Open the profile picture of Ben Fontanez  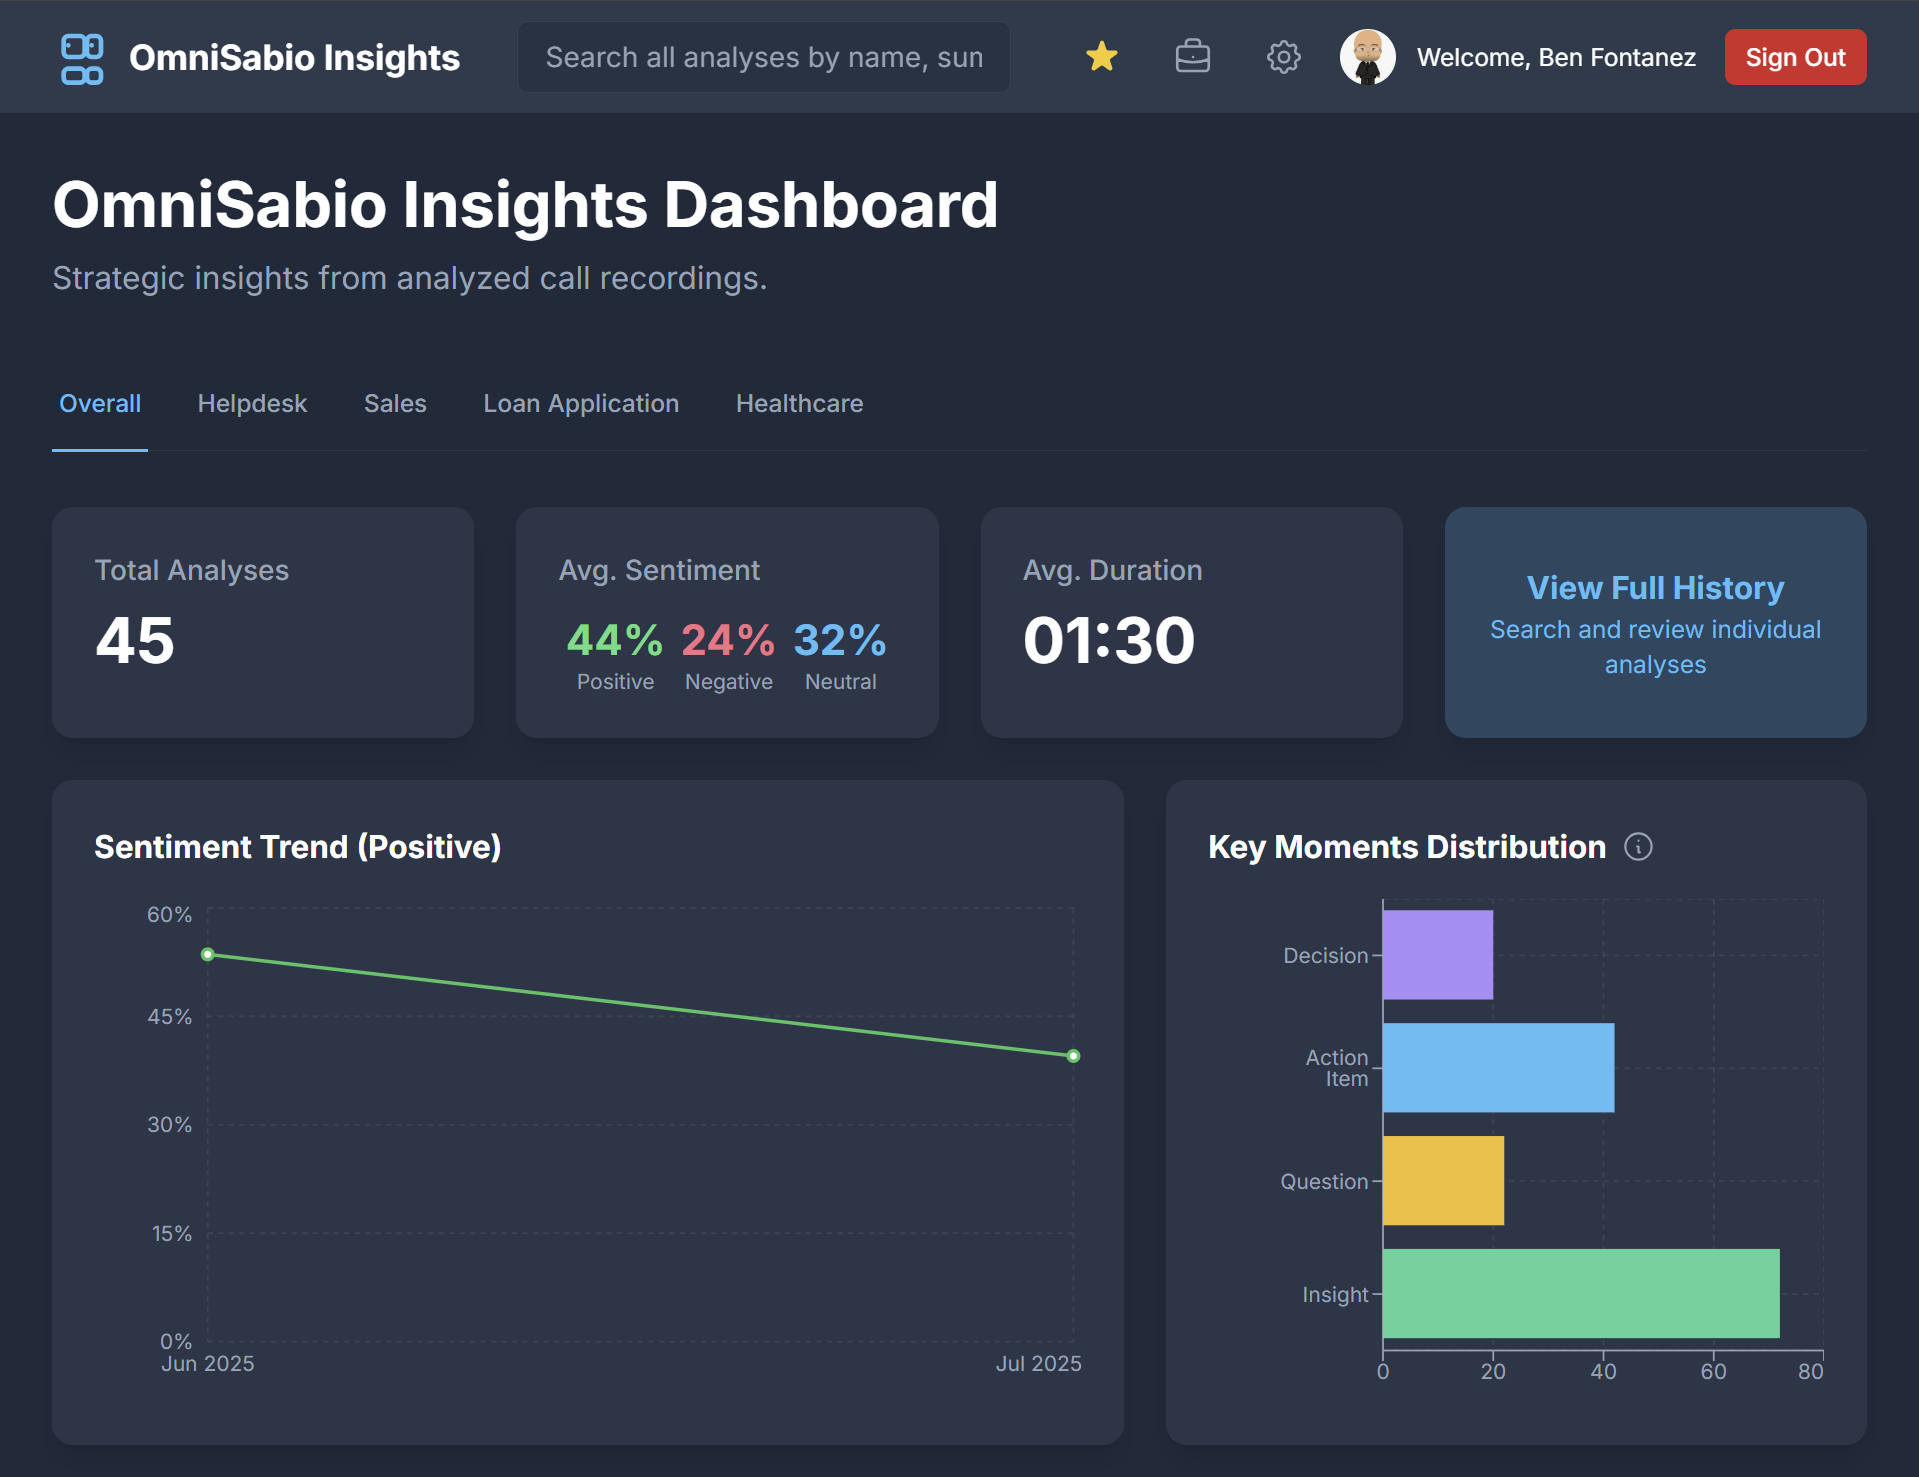coord(1367,57)
